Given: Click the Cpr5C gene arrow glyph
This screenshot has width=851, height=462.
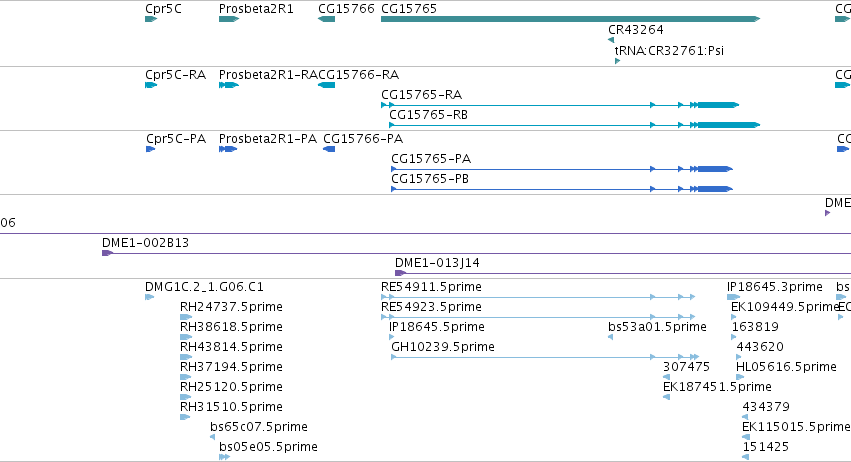Looking at the screenshot, I should click(151, 19).
